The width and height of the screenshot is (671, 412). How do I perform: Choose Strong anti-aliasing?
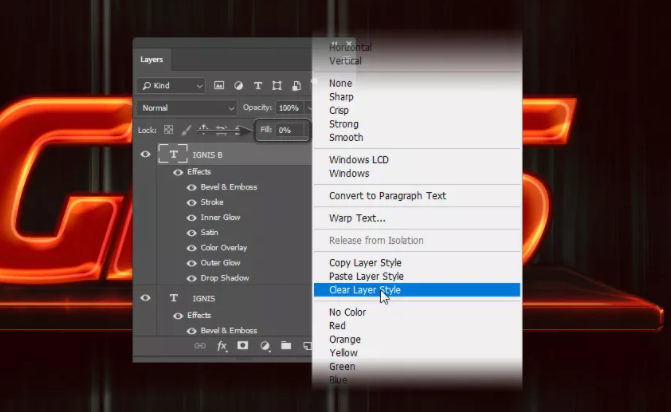pos(344,124)
